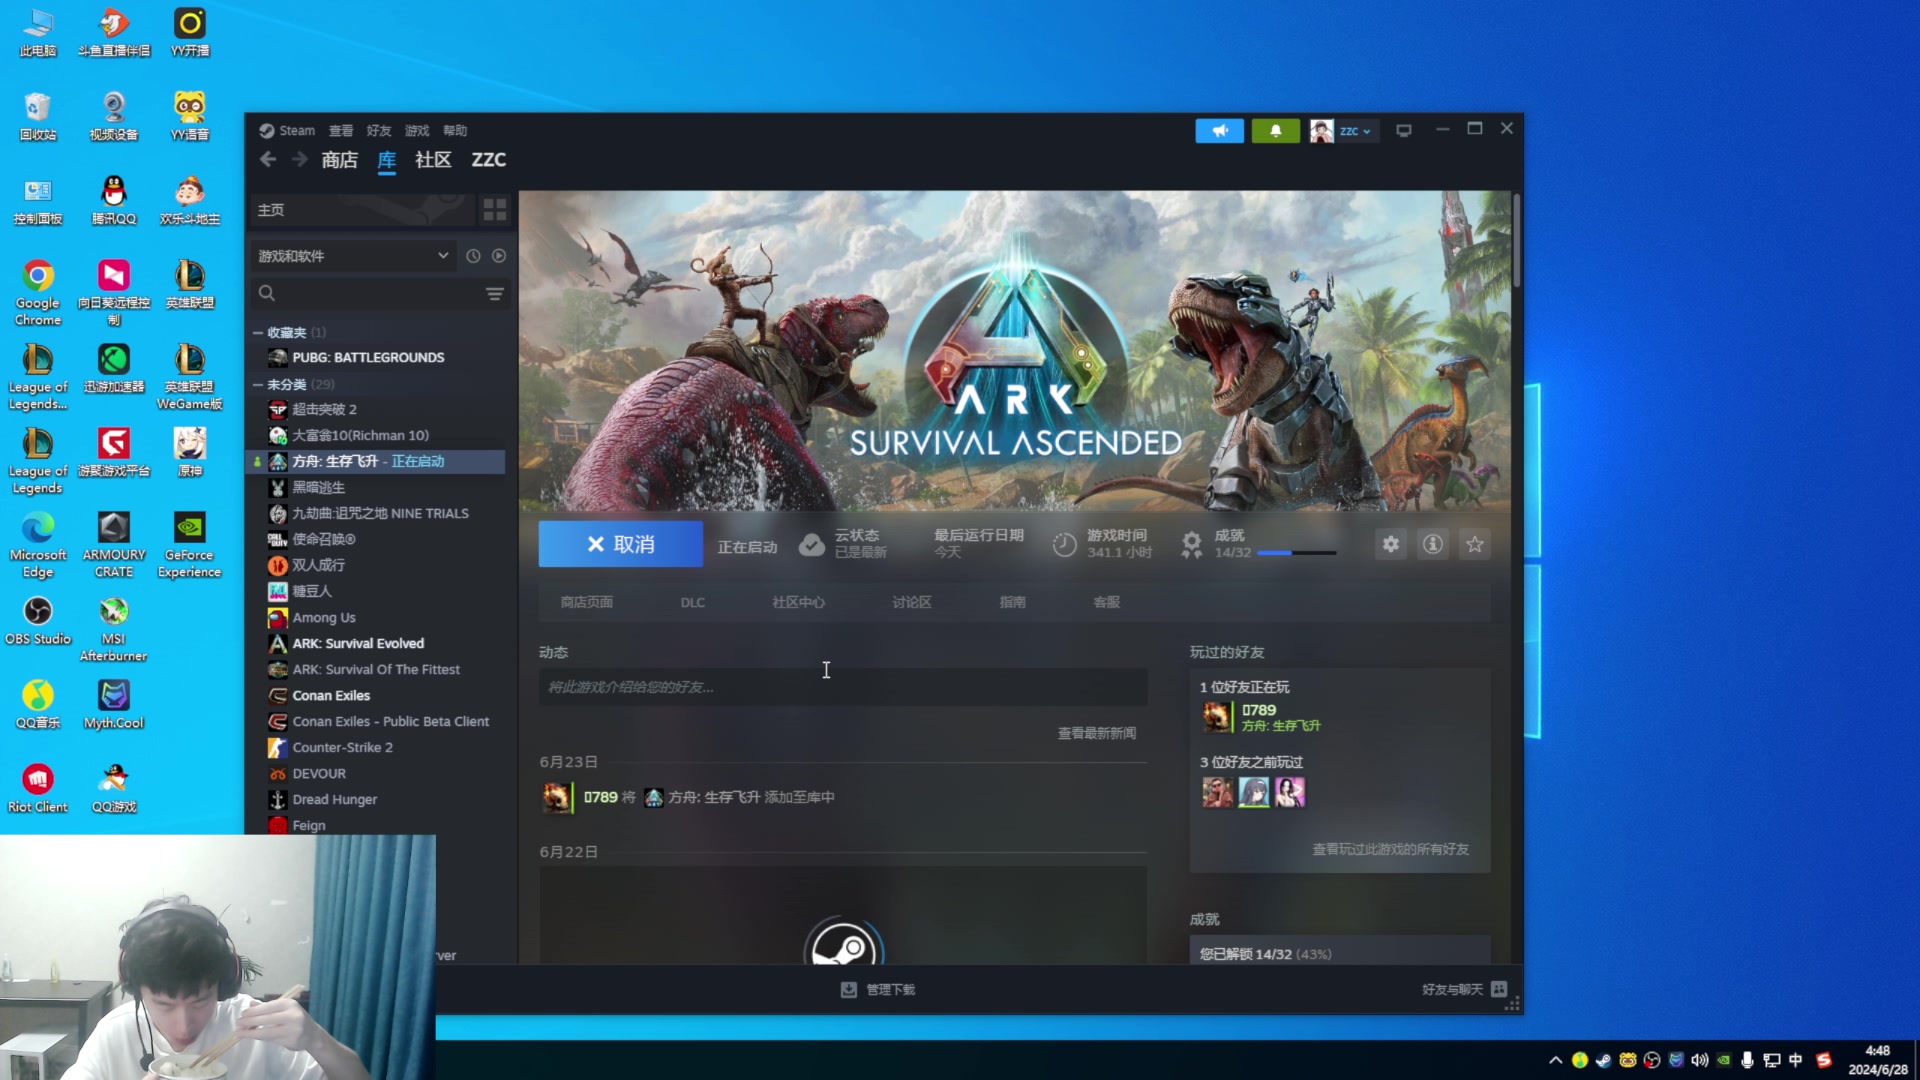
Task: Click the taskbar microphone icon
Action: [x=1747, y=1060]
